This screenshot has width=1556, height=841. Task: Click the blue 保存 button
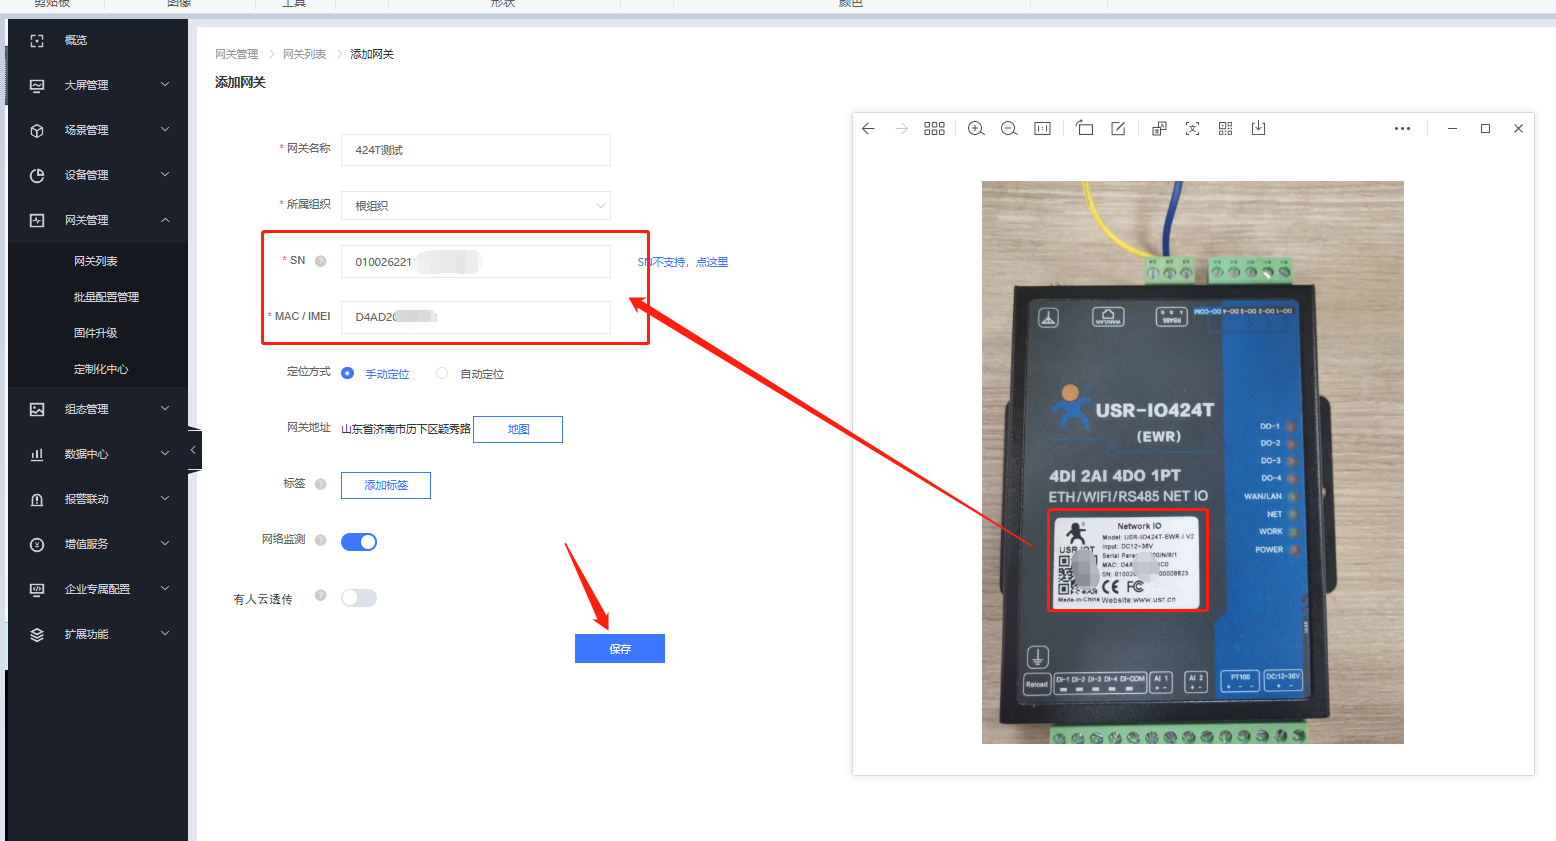(620, 649)
